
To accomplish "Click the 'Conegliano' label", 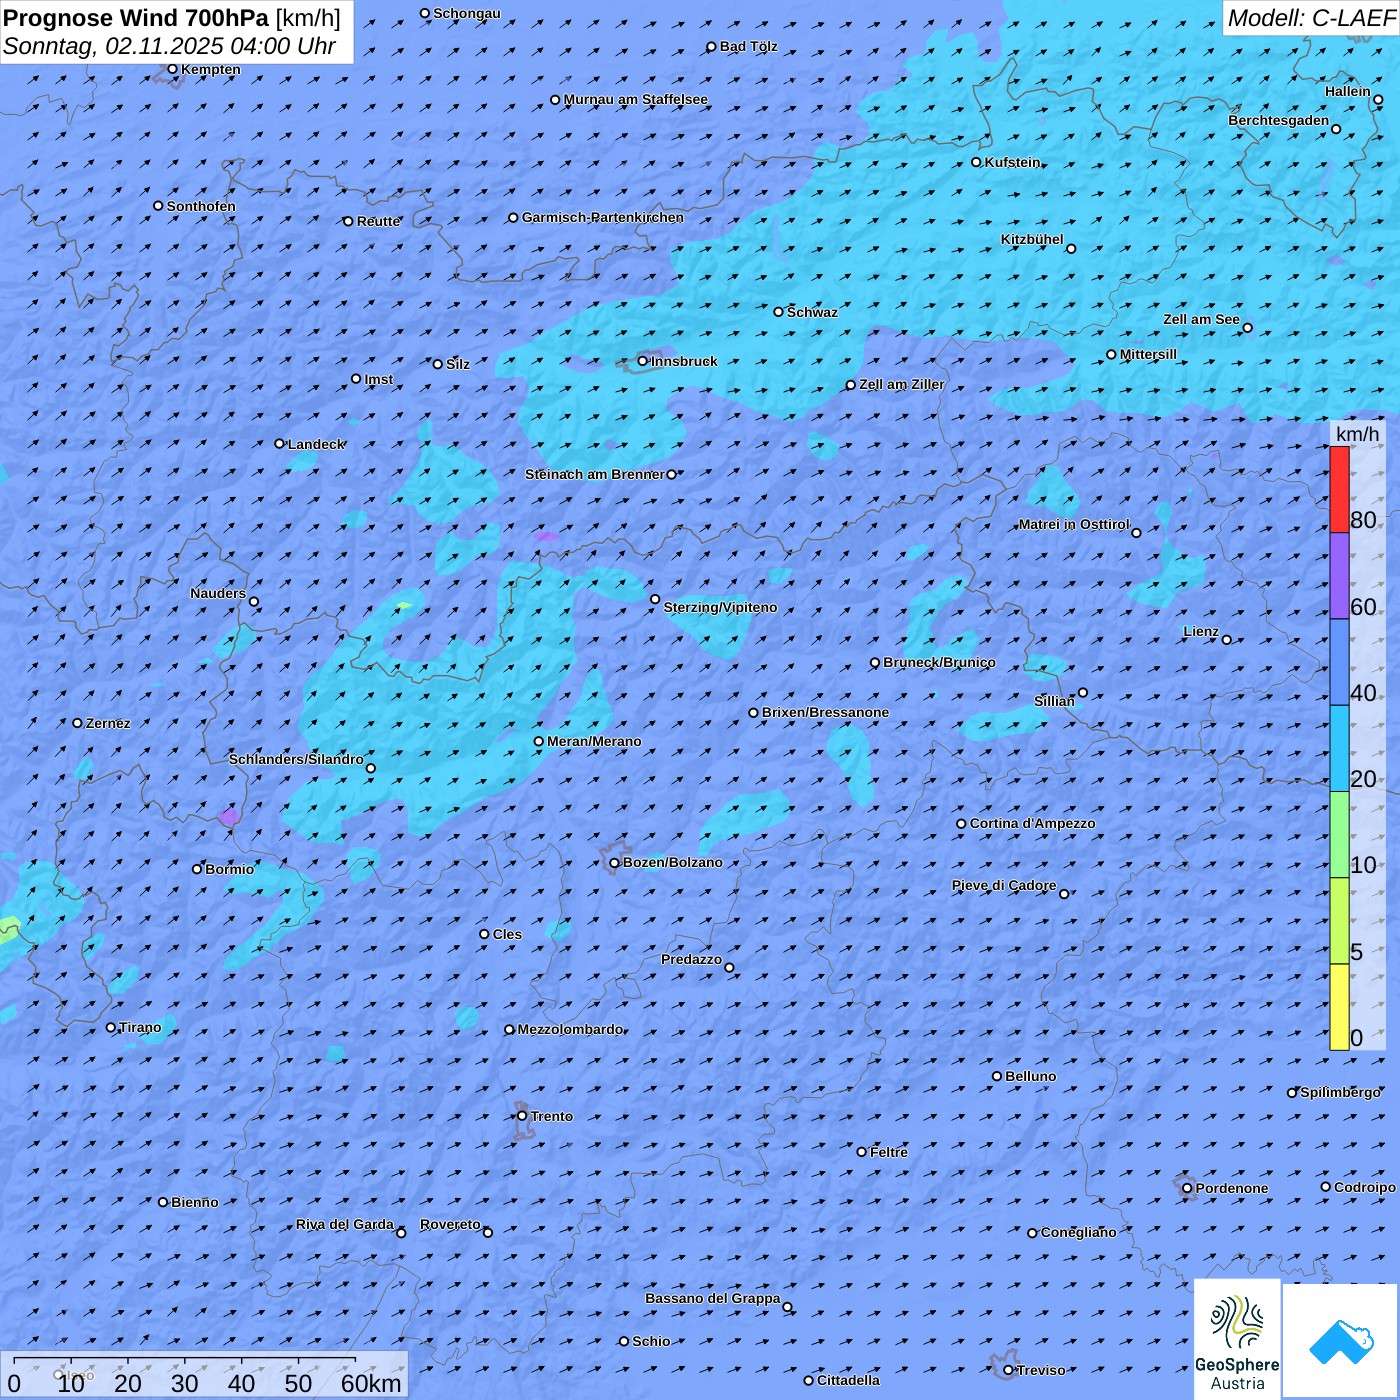I will [1078, 1232].
